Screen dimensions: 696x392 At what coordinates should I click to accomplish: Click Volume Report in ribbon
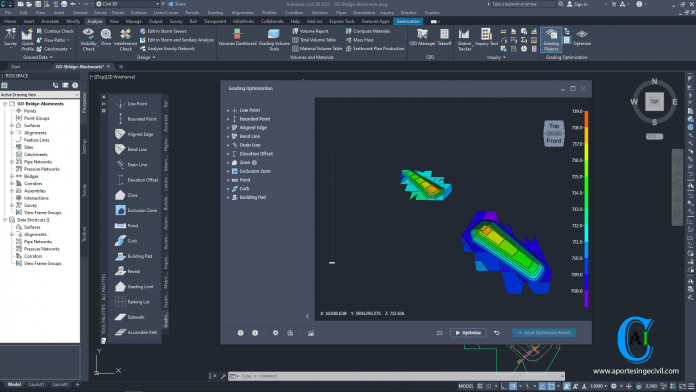click(x=311, y=31)
